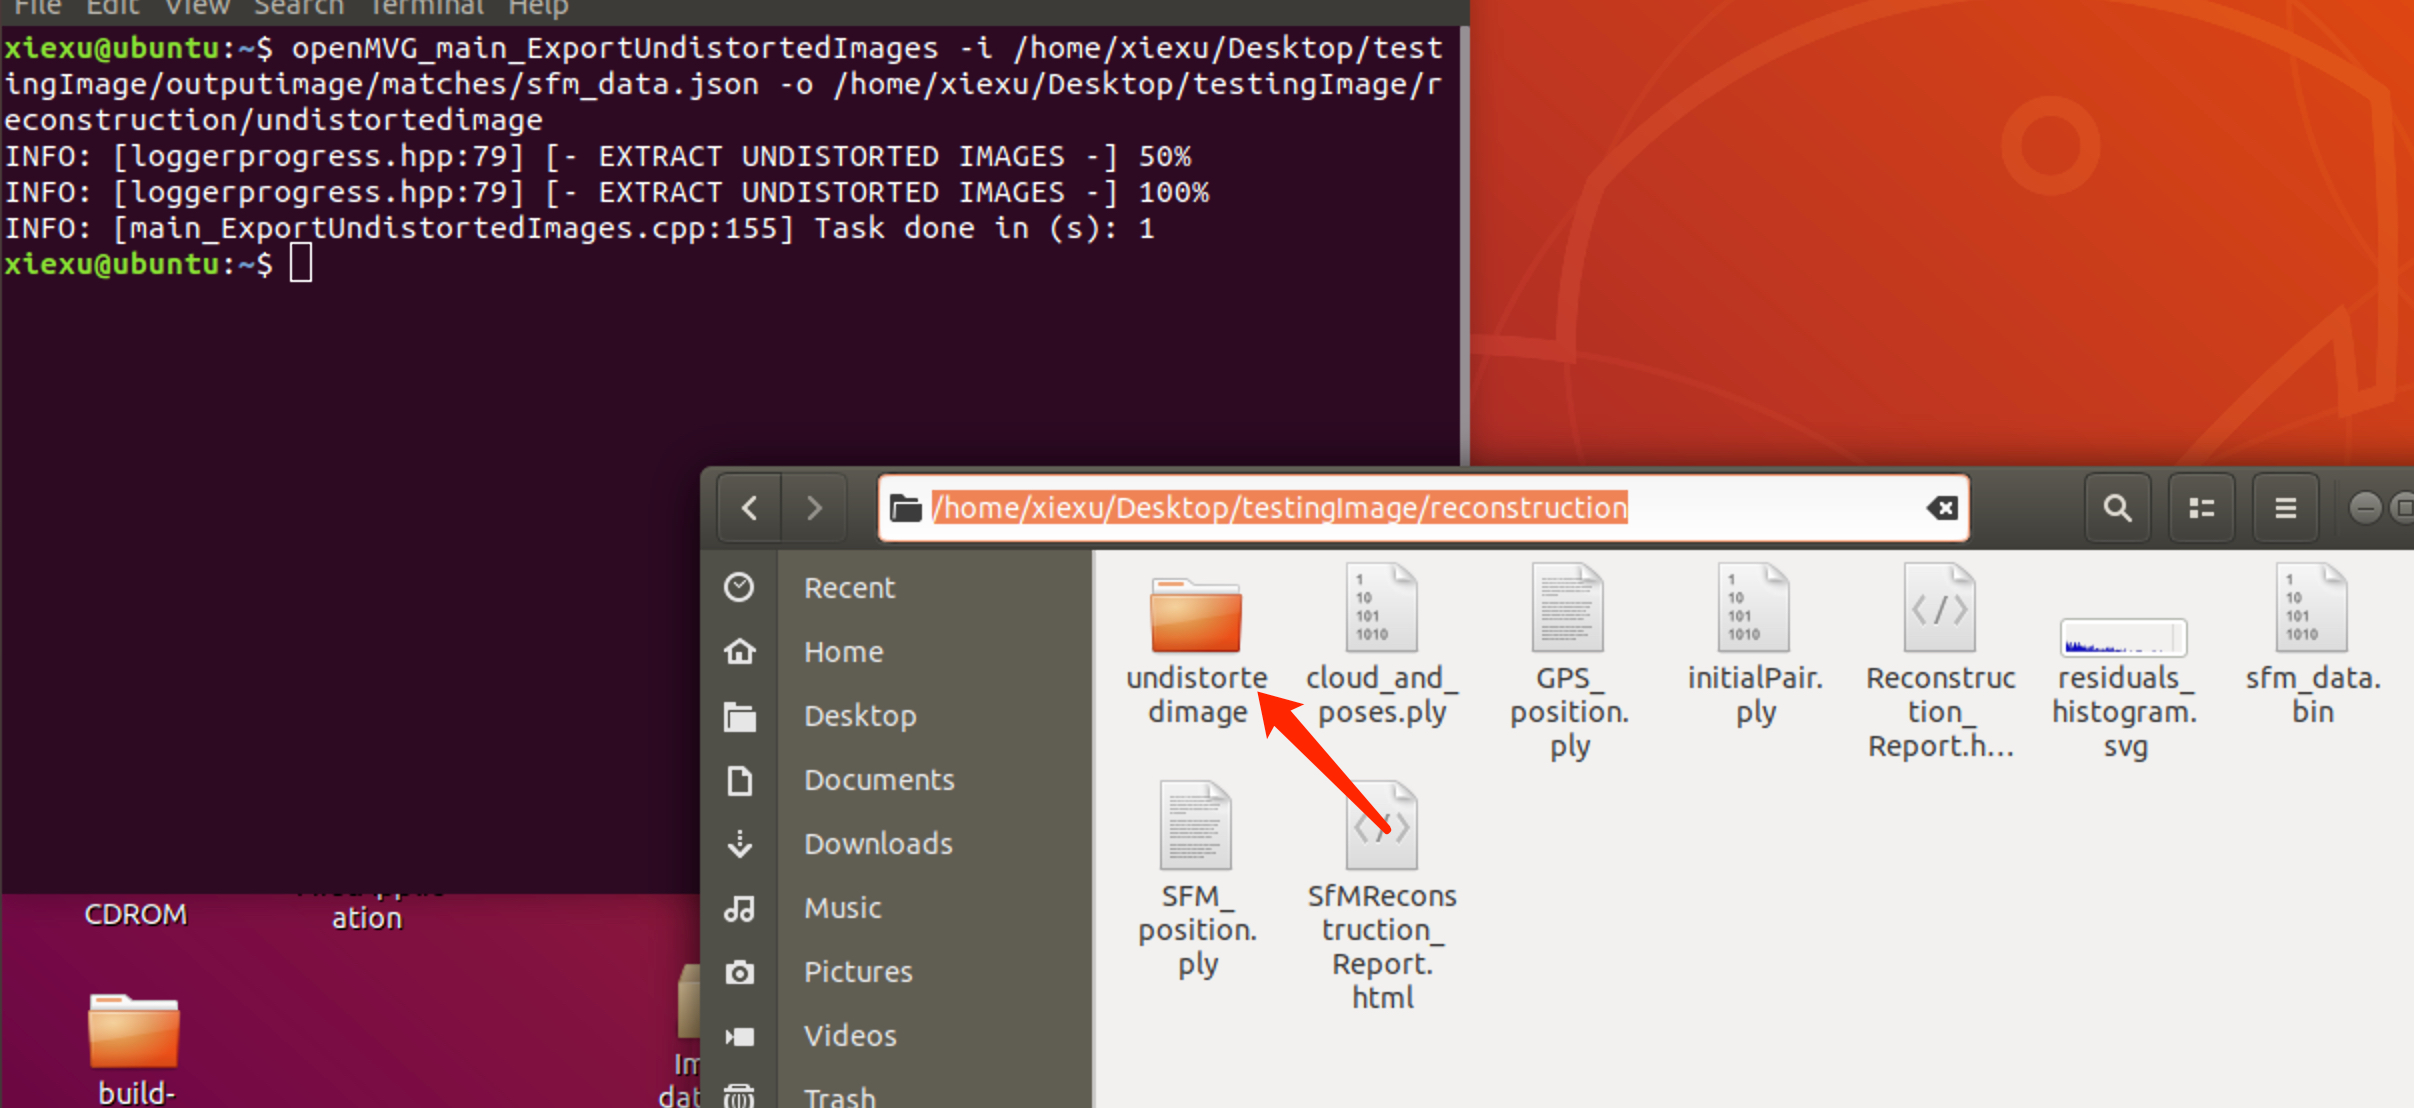Open Pictures in the sidebar

click(x=858, y=972)
